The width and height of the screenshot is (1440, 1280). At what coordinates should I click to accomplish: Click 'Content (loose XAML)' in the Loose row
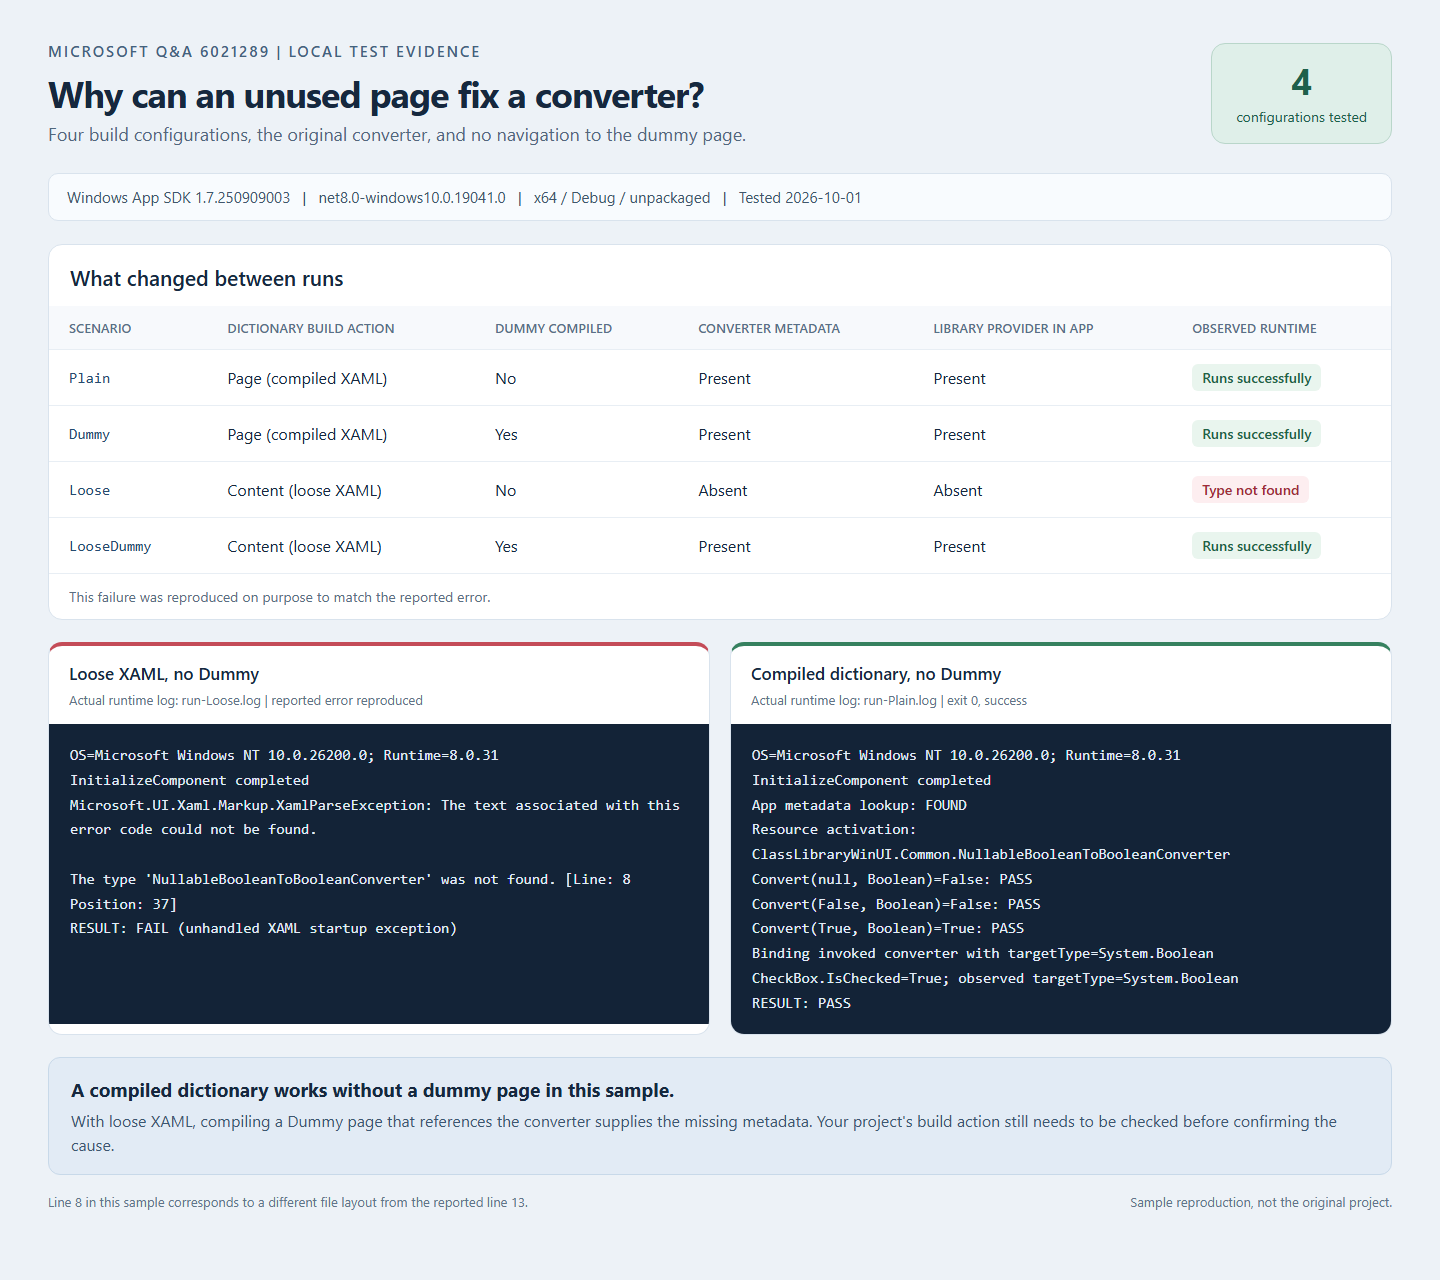(304, 490)
